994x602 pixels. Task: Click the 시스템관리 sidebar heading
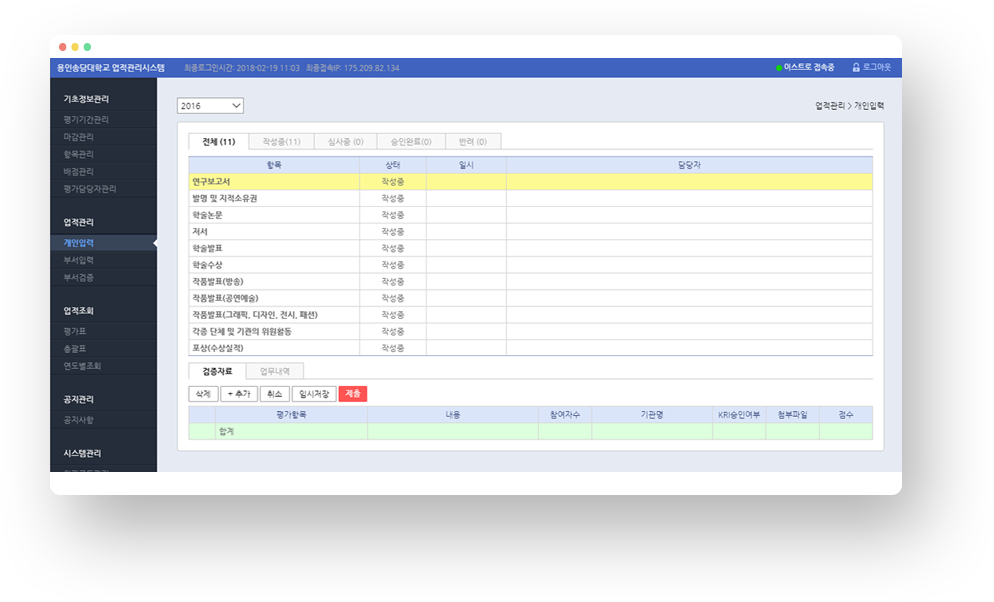point(82,453)
